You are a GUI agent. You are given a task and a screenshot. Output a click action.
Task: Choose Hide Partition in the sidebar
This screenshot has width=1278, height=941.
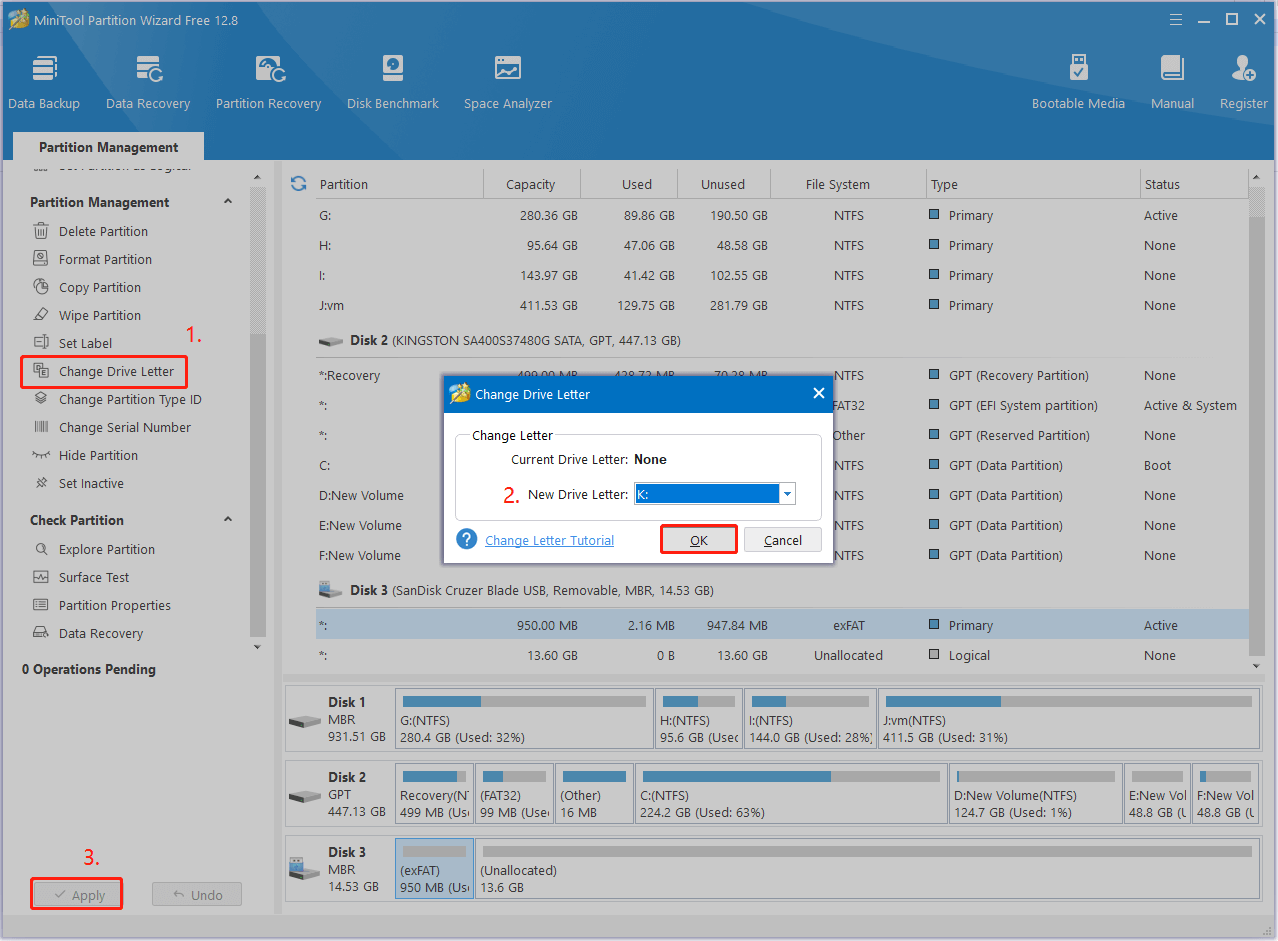click(x=98, y=455)
